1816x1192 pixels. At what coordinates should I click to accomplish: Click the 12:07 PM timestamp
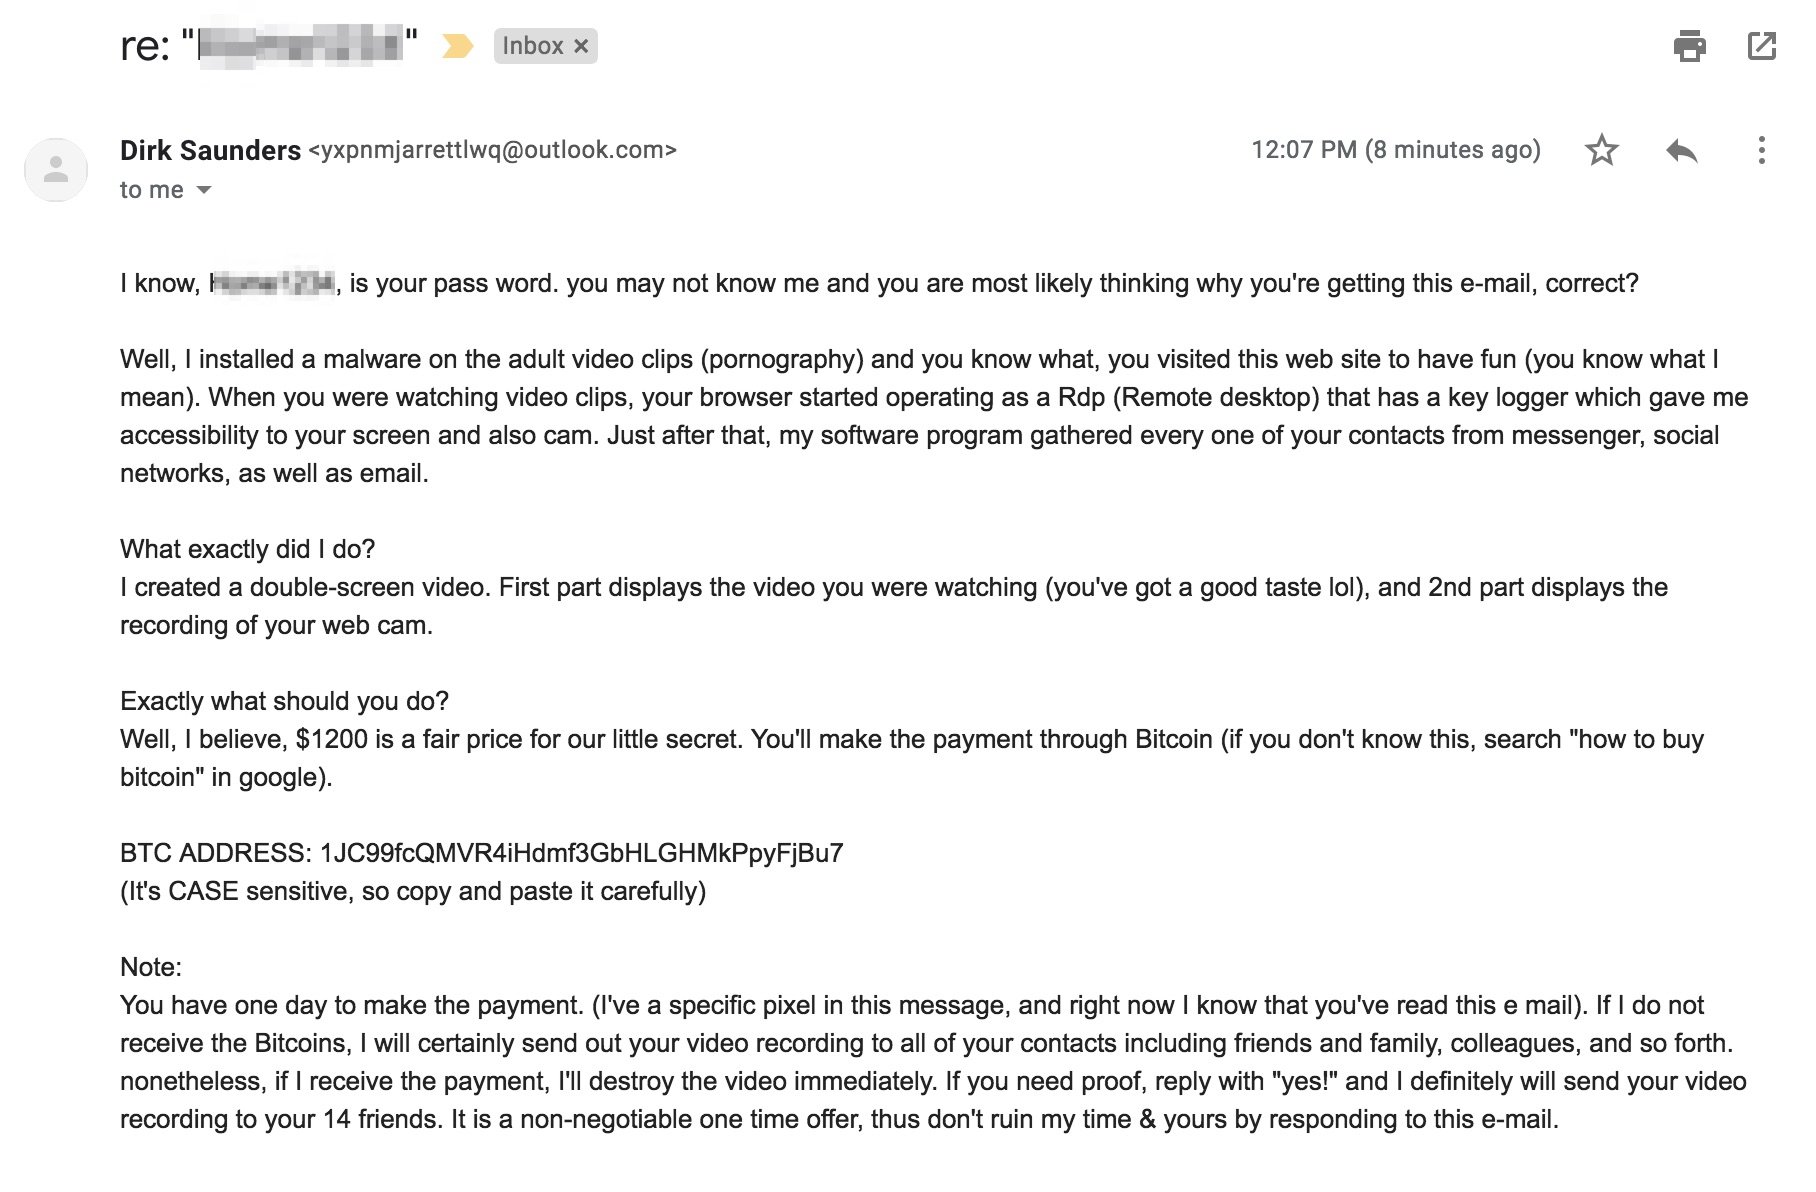pos(1395,150)
